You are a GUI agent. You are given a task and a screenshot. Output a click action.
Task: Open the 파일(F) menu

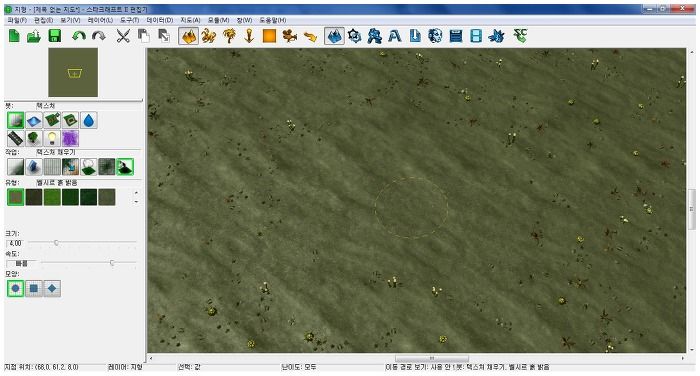click(x=17, y=20)
